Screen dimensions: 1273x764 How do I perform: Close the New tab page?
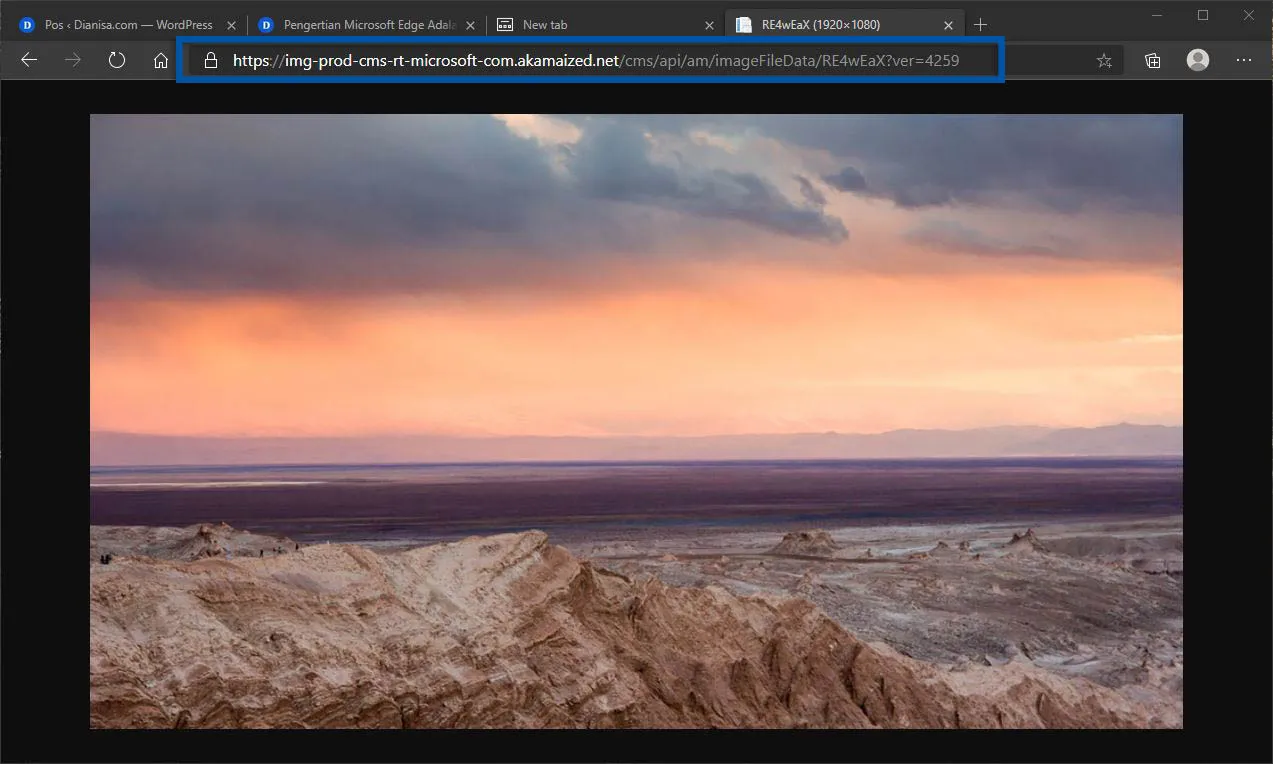709,24
